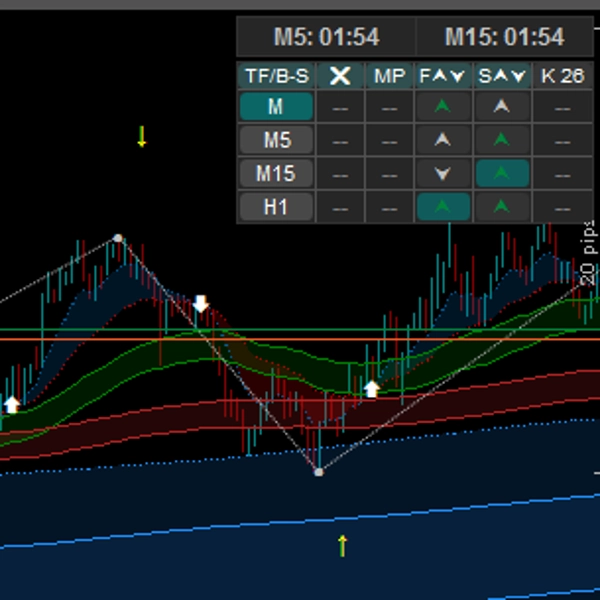The width and height of the screenshot is (600, 600).
Task: Click highlighted up arrow in M15 row S column
Action: pos(502,173)
